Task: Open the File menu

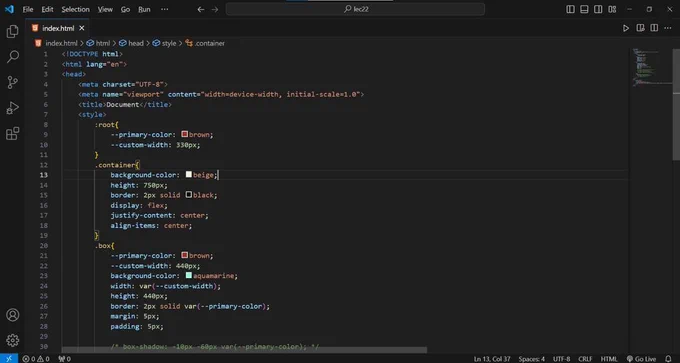Action: coord(28,9)
